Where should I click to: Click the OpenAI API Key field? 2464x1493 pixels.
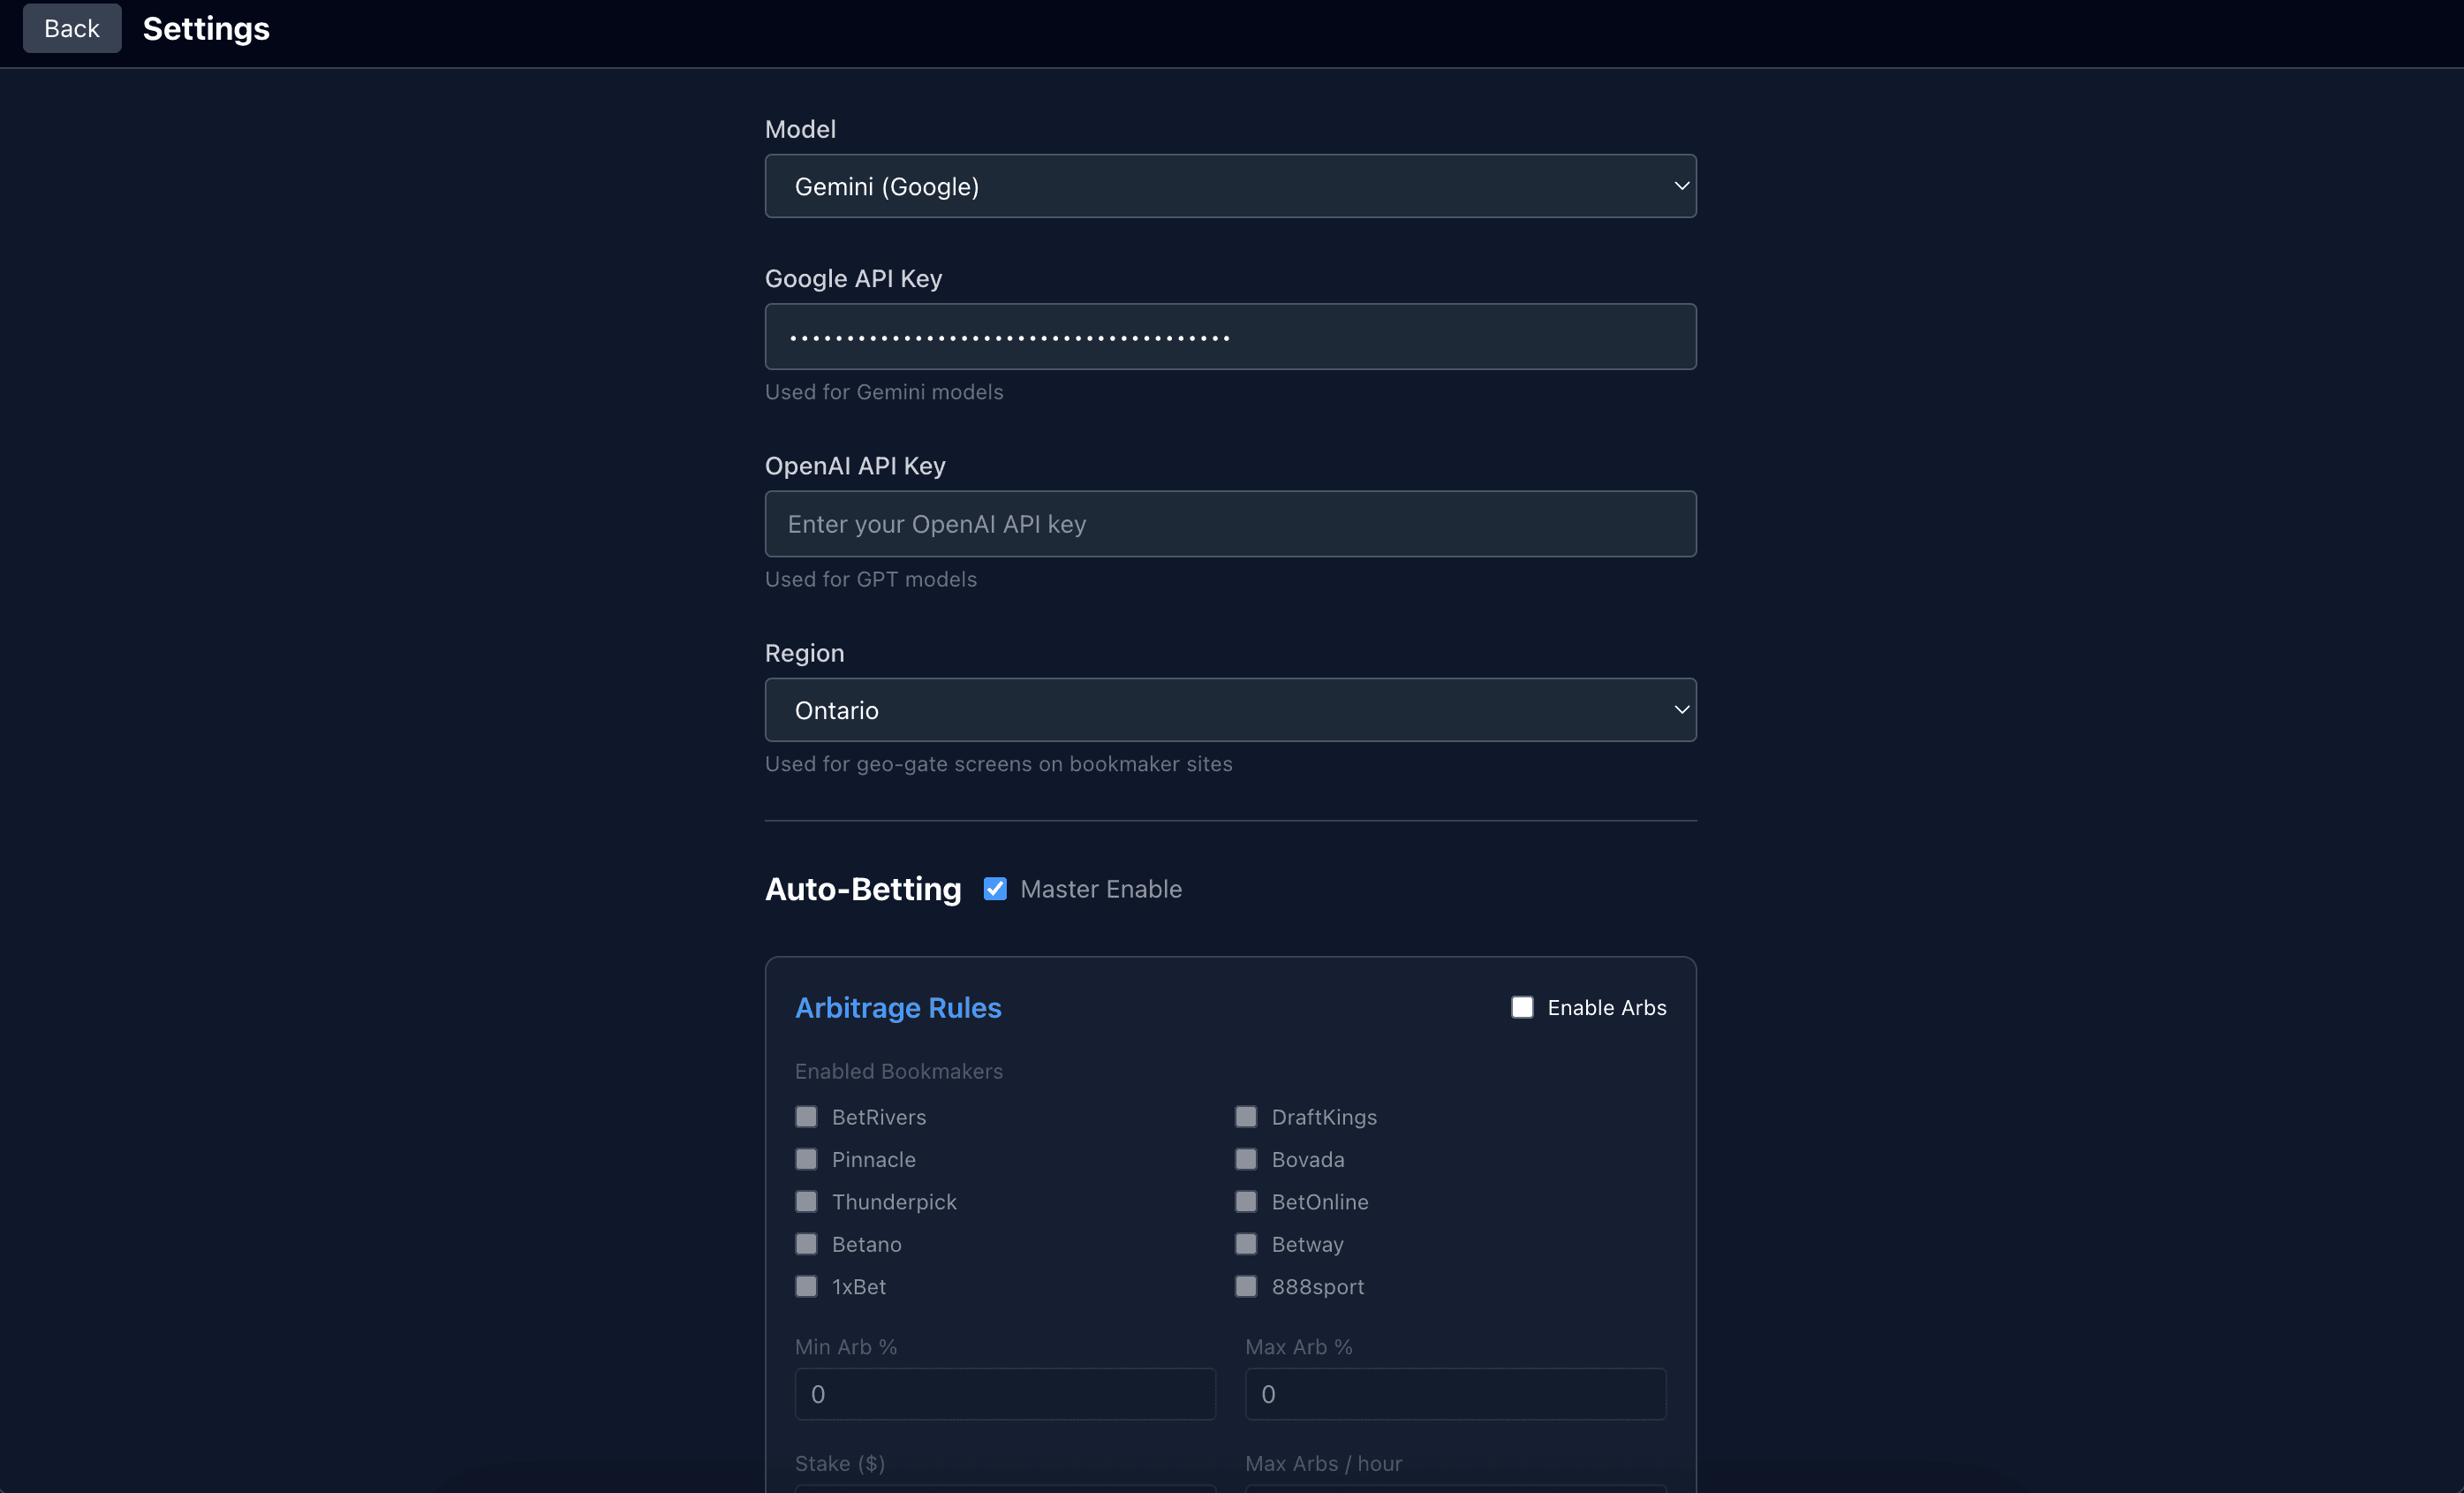pos(1230,523)
